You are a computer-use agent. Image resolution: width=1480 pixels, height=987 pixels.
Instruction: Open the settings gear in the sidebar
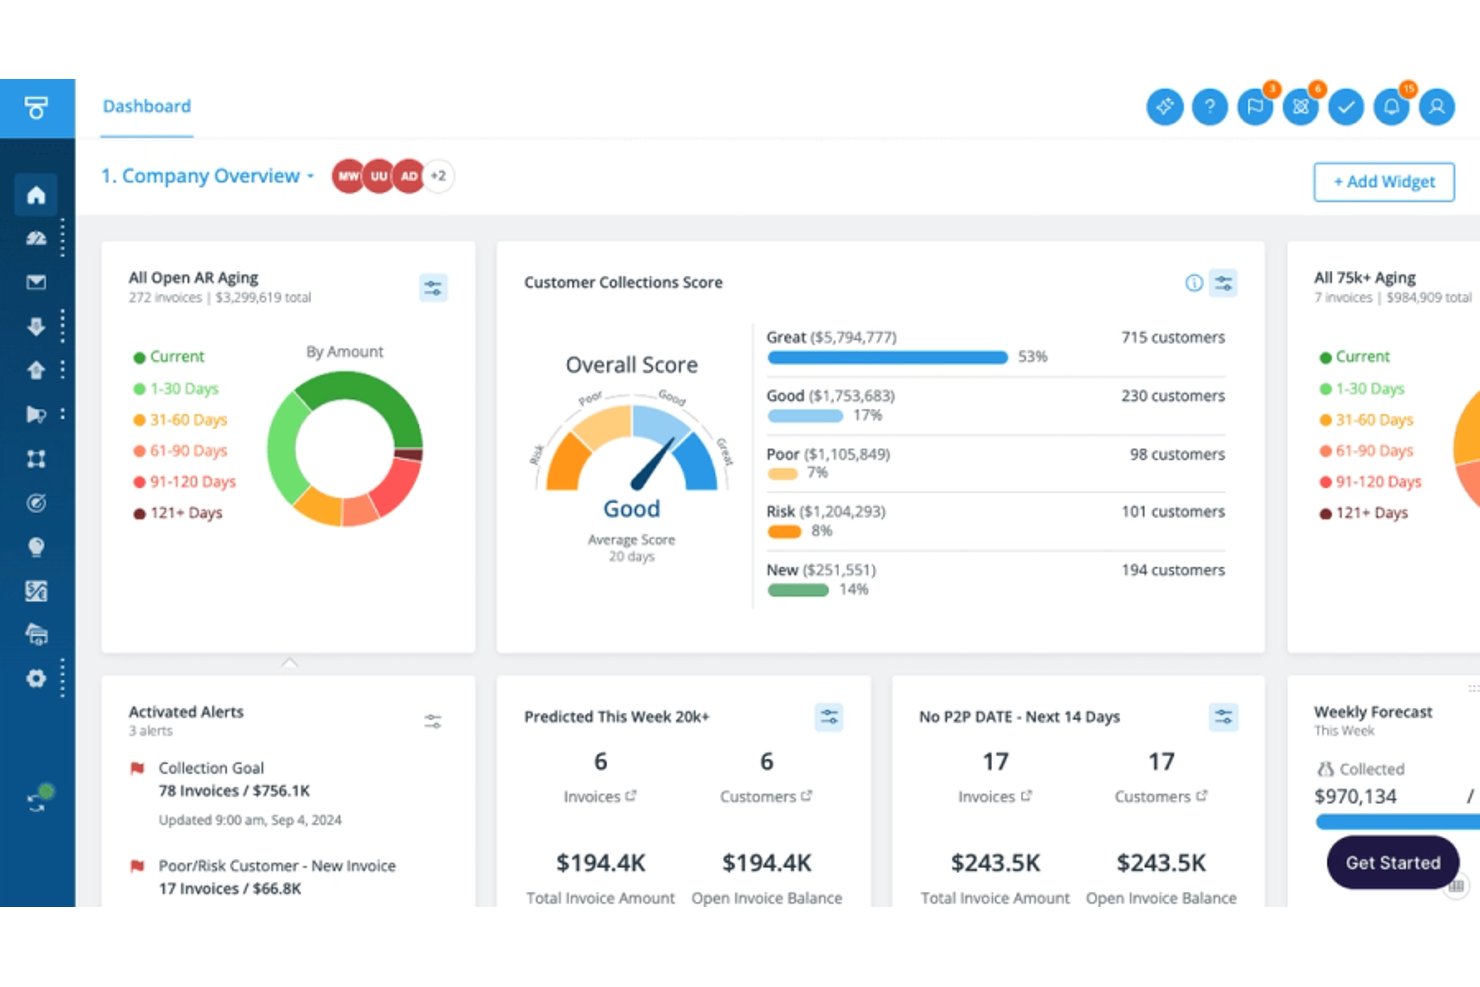point(36,679)
